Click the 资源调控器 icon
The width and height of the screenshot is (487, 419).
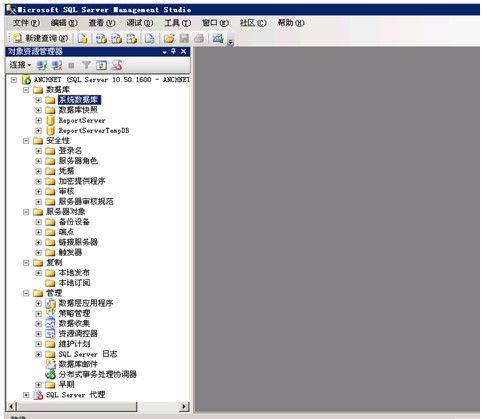50,334
